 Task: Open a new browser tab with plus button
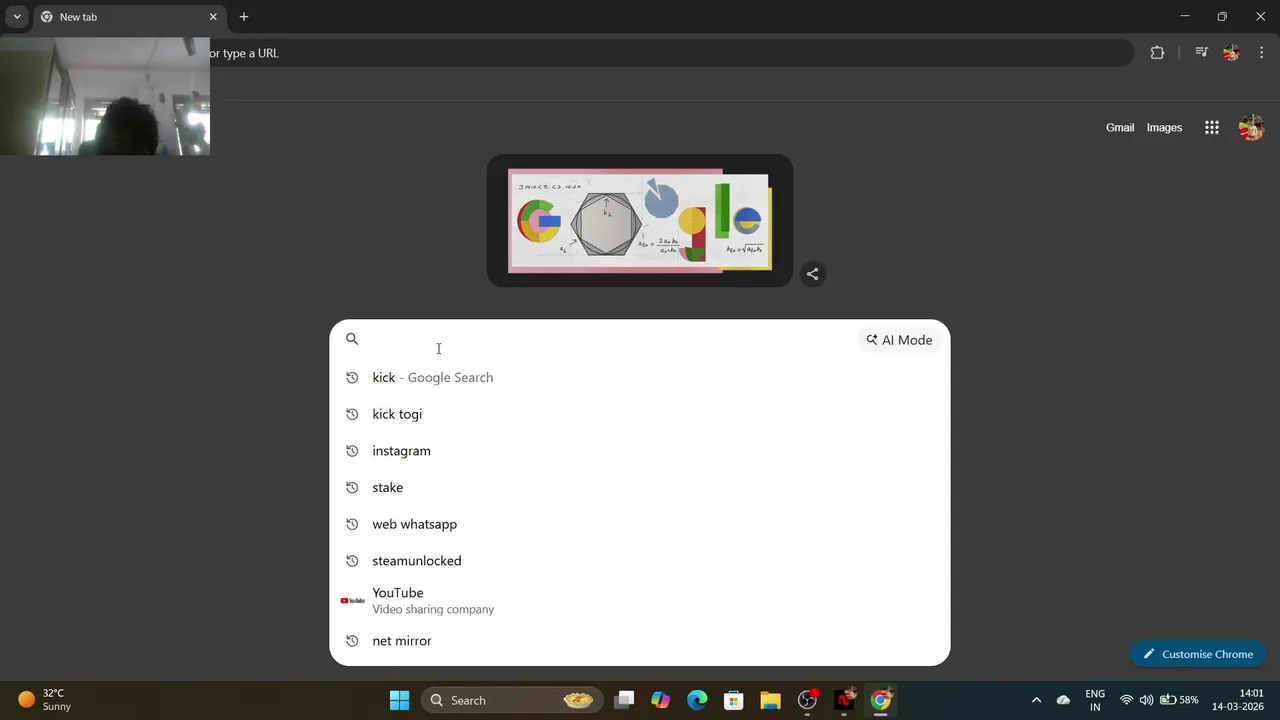click(244, 17)
